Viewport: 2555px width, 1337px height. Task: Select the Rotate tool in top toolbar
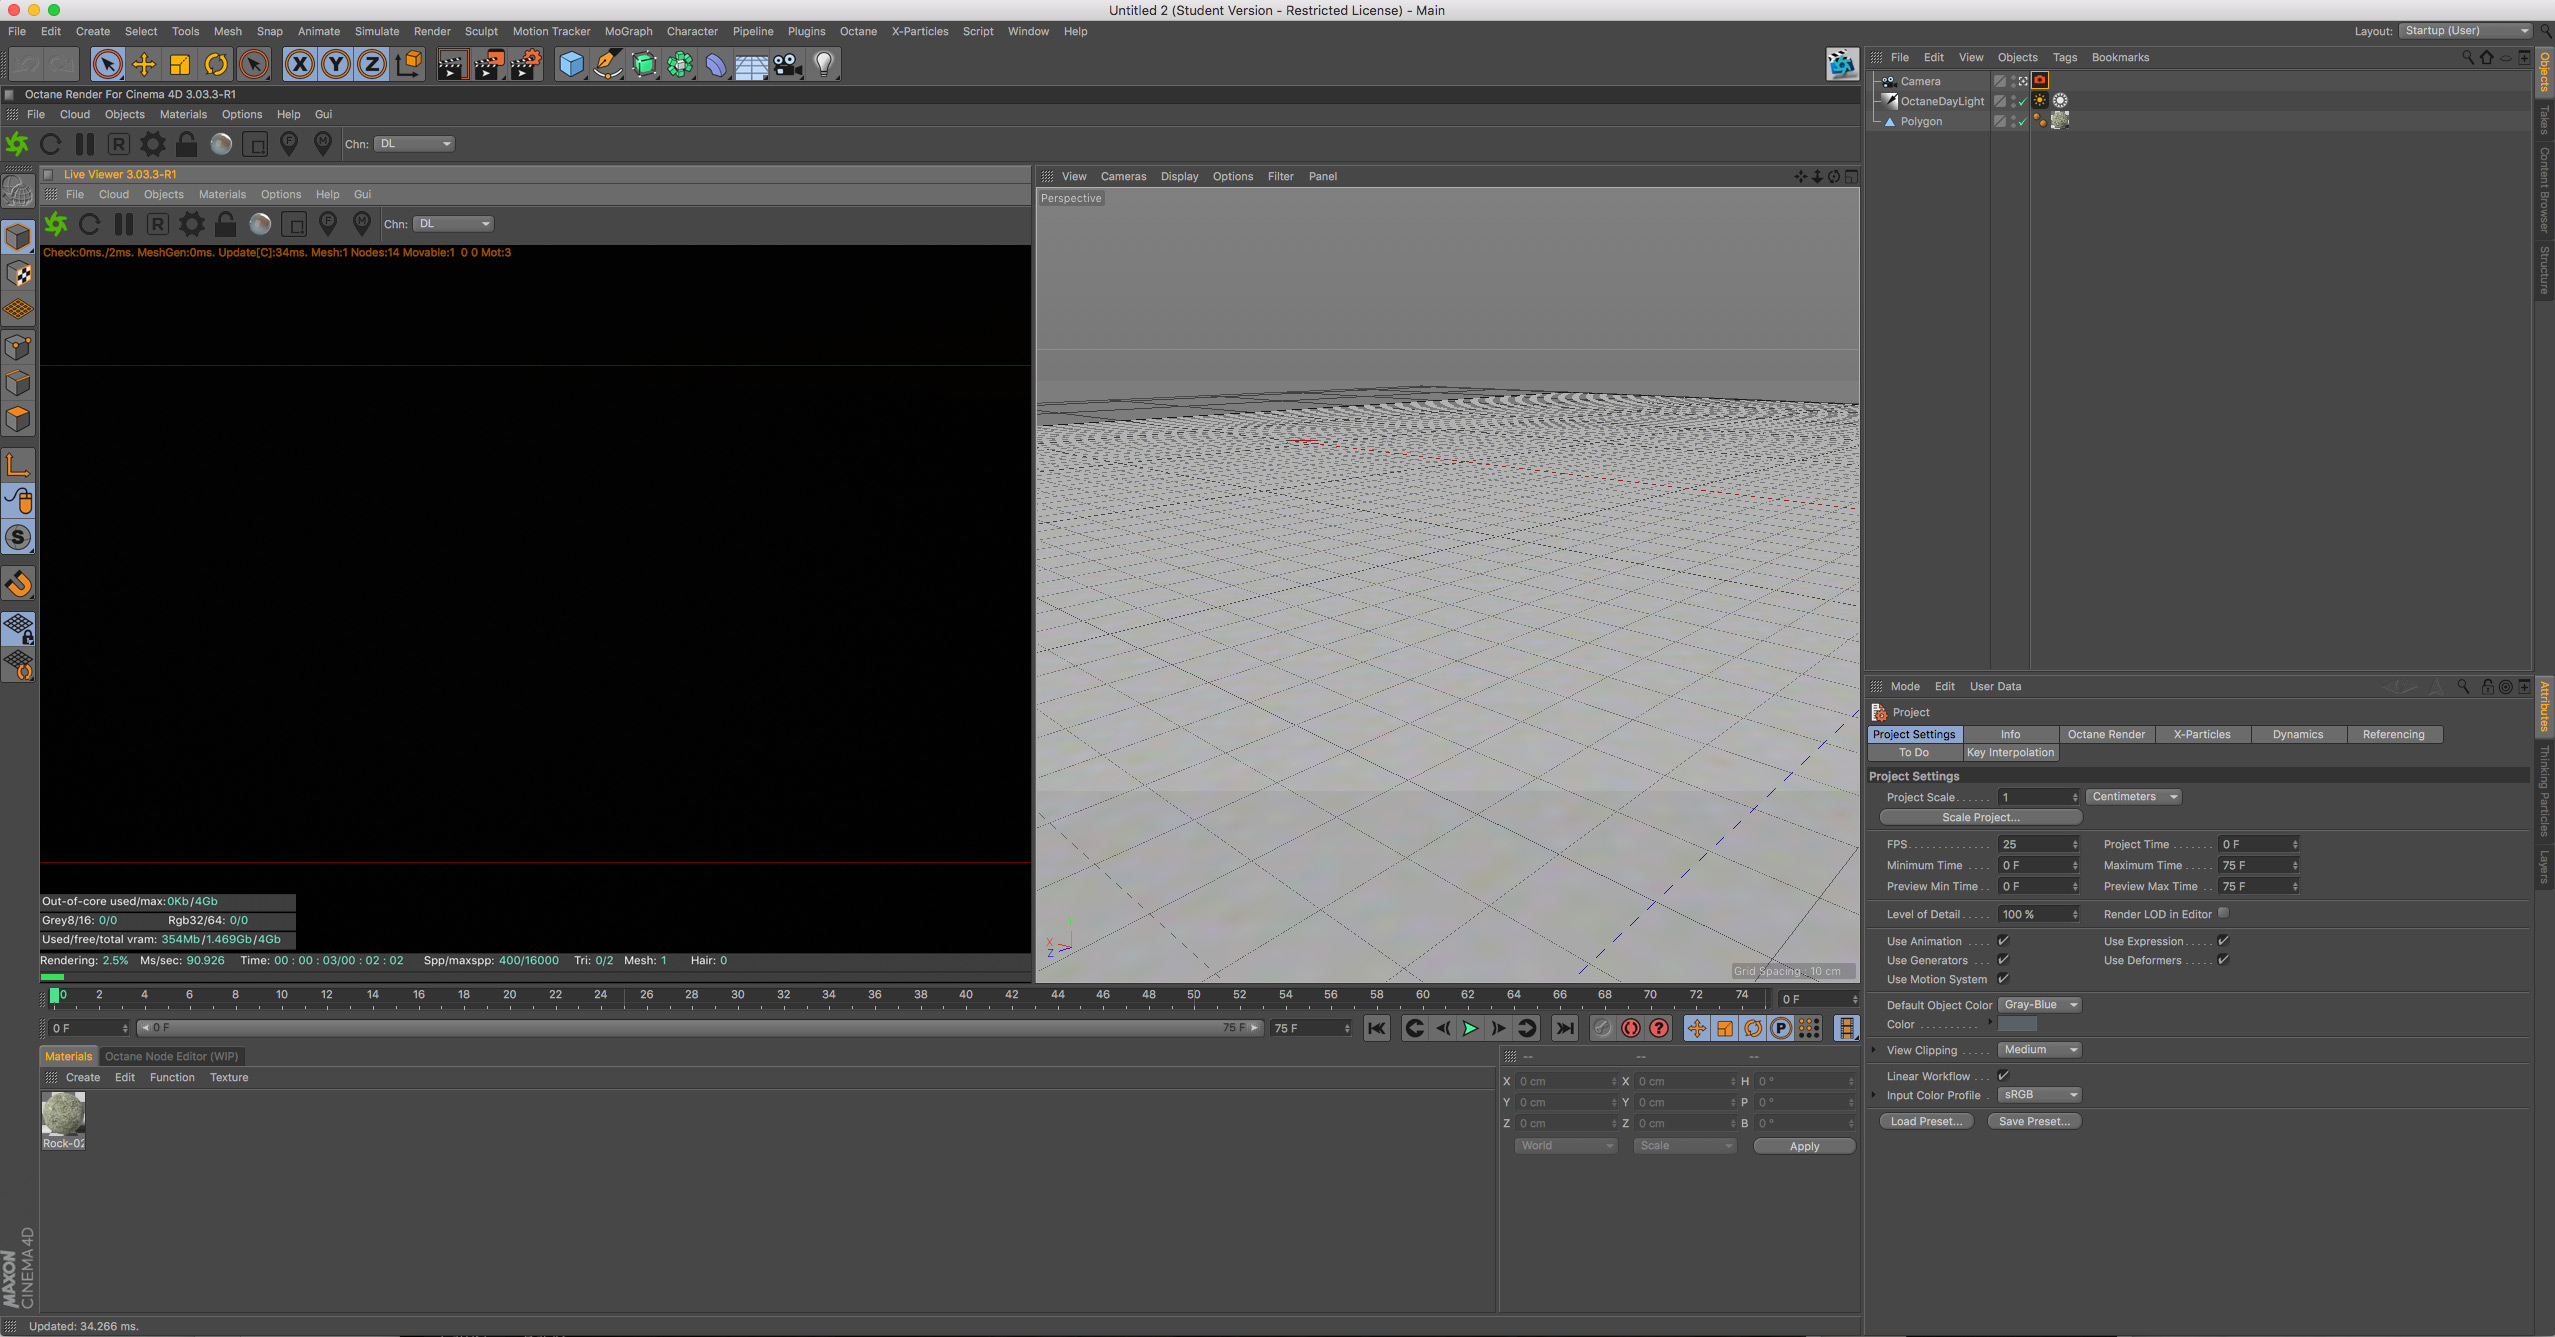[216, 65]
